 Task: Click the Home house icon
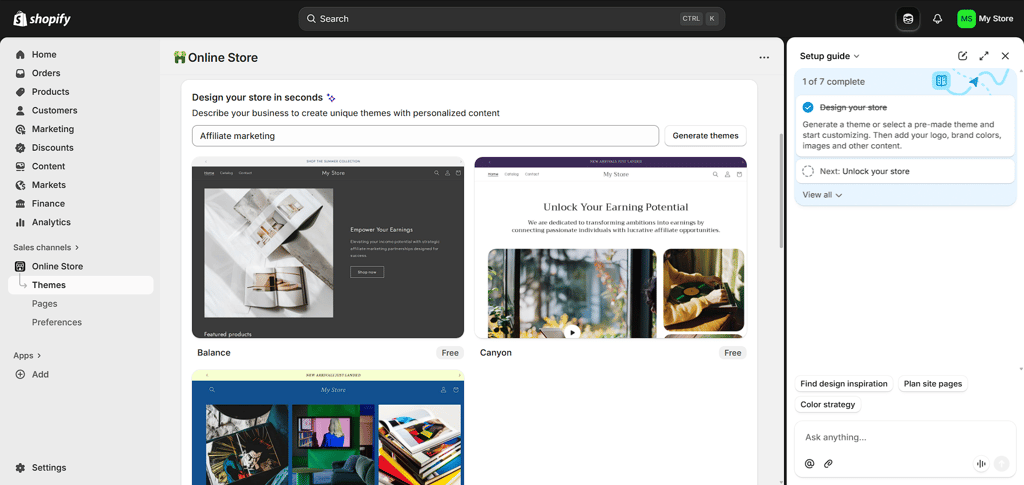(20, 55)
